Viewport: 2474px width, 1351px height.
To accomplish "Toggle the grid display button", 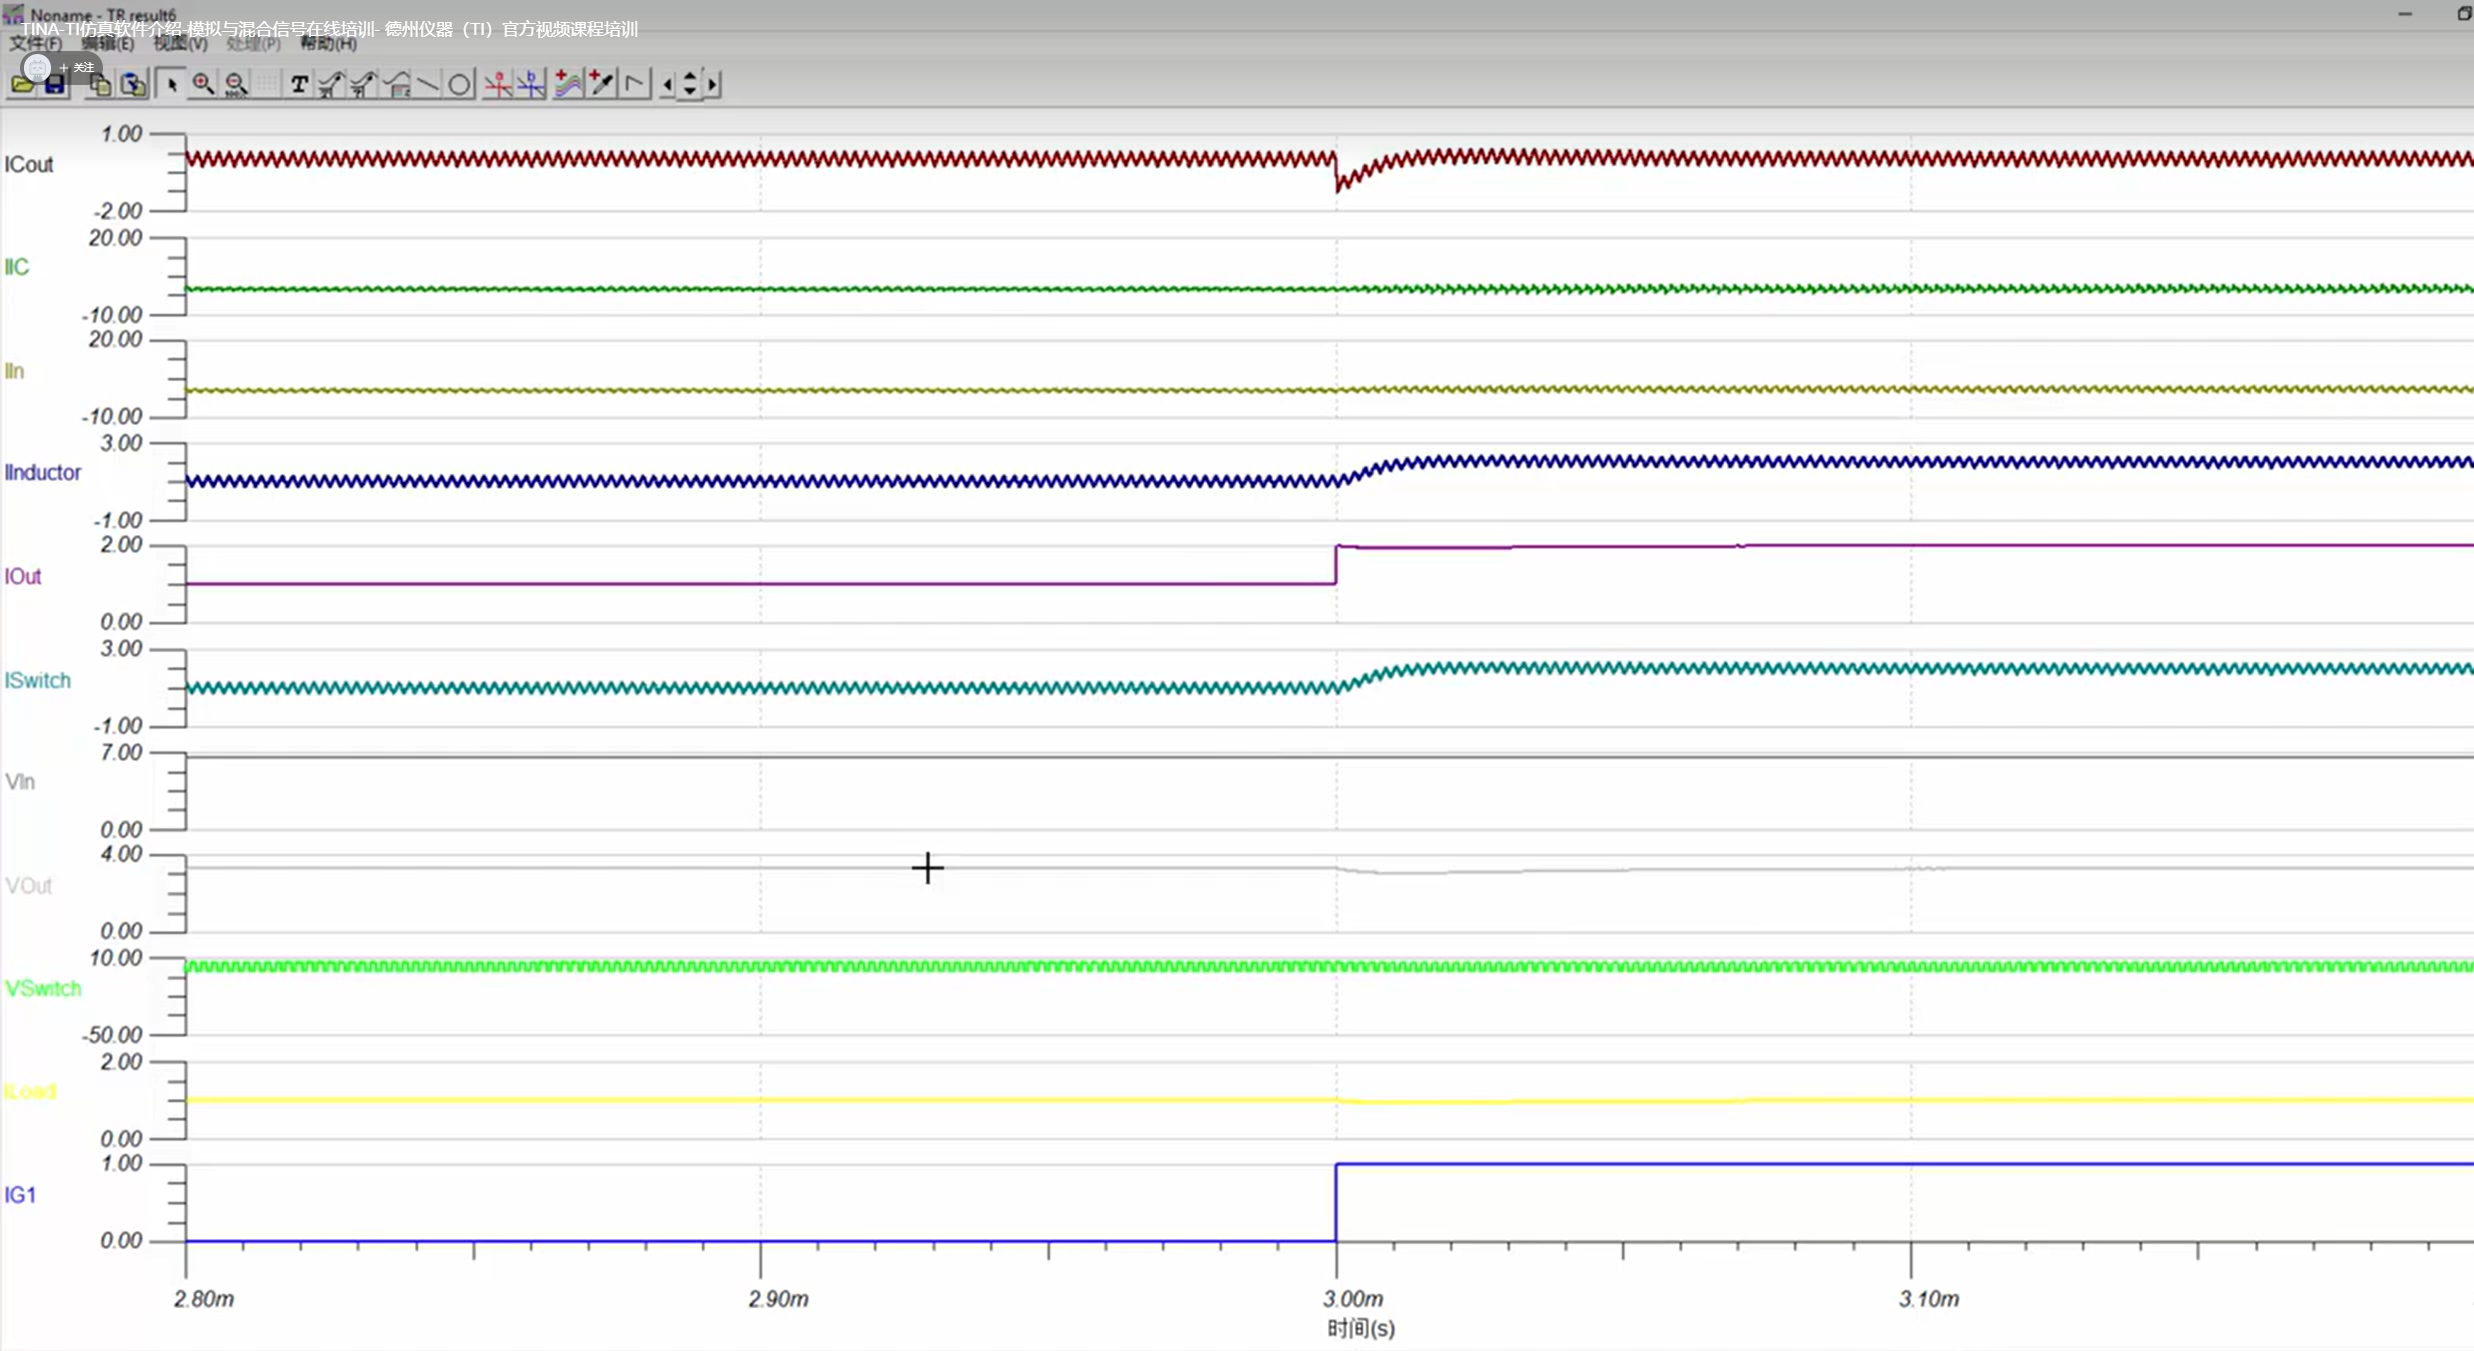I will click(x=266, y=84).
